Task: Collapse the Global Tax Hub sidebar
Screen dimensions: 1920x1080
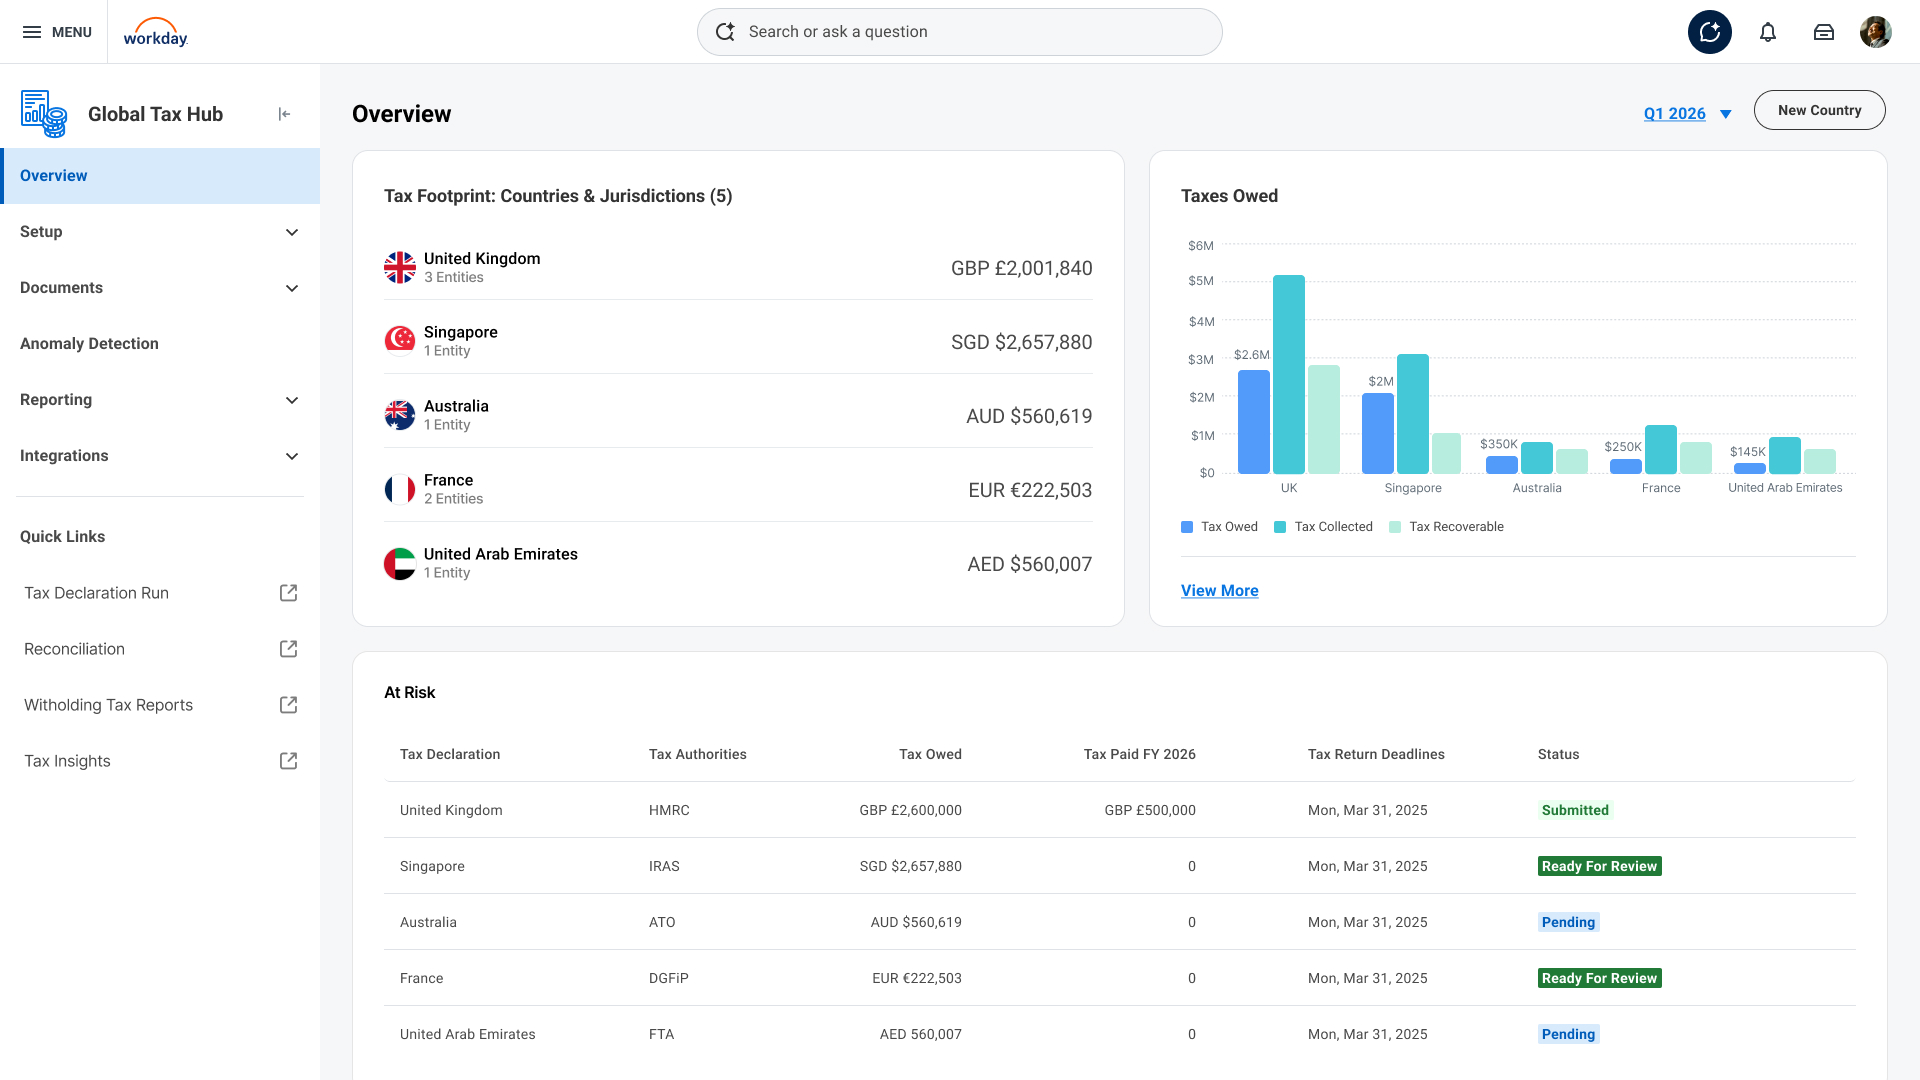Action: (x=284, y=114)
